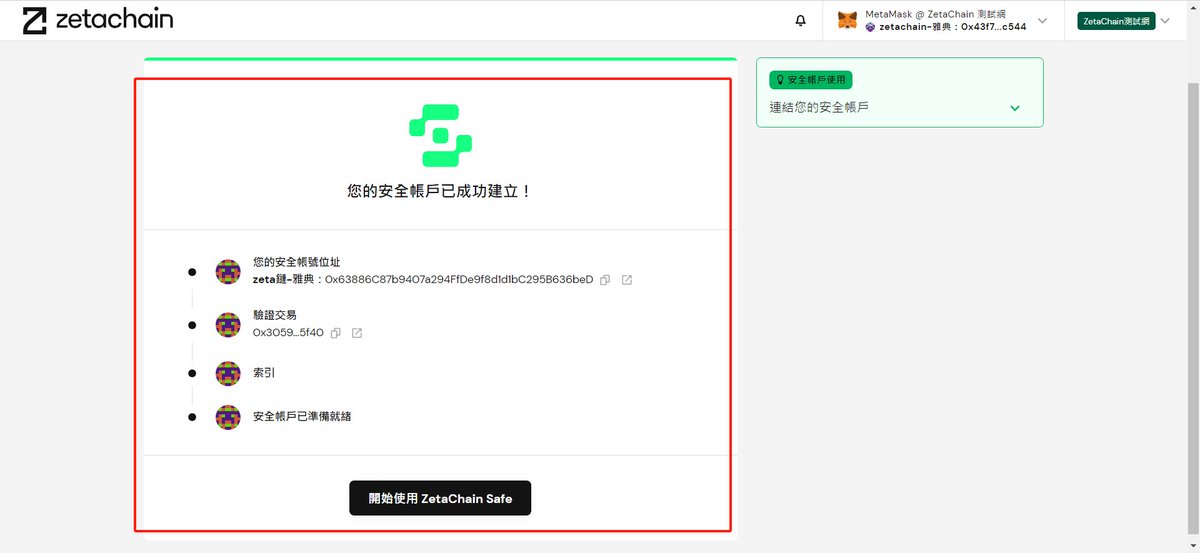
Task: Click the 安全帳戶使用 green badge
Action: coord(810,80)
